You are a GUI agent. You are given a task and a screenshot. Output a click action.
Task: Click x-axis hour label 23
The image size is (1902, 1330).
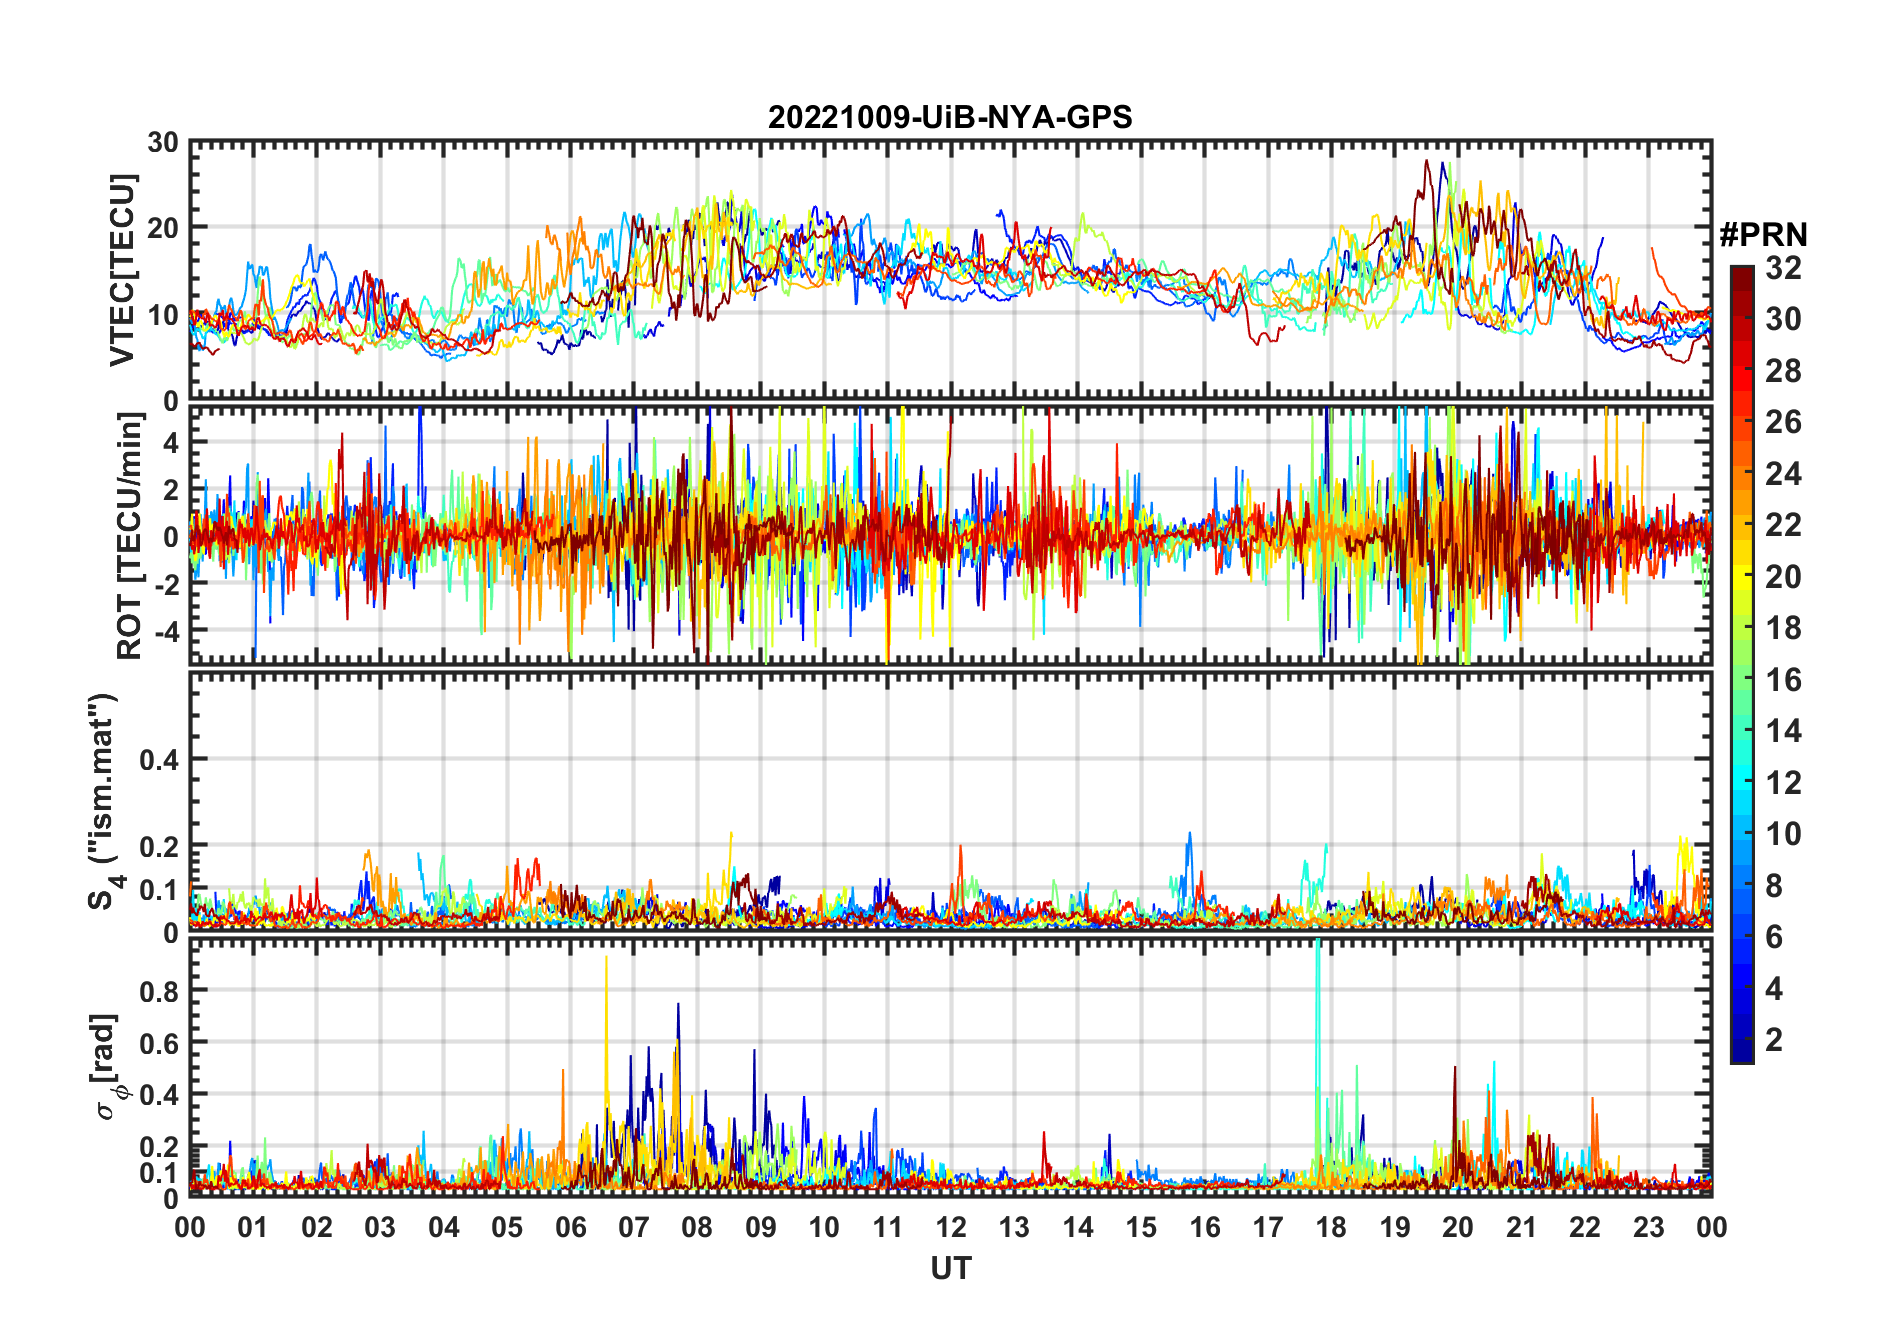(x=1649, y=1227)
